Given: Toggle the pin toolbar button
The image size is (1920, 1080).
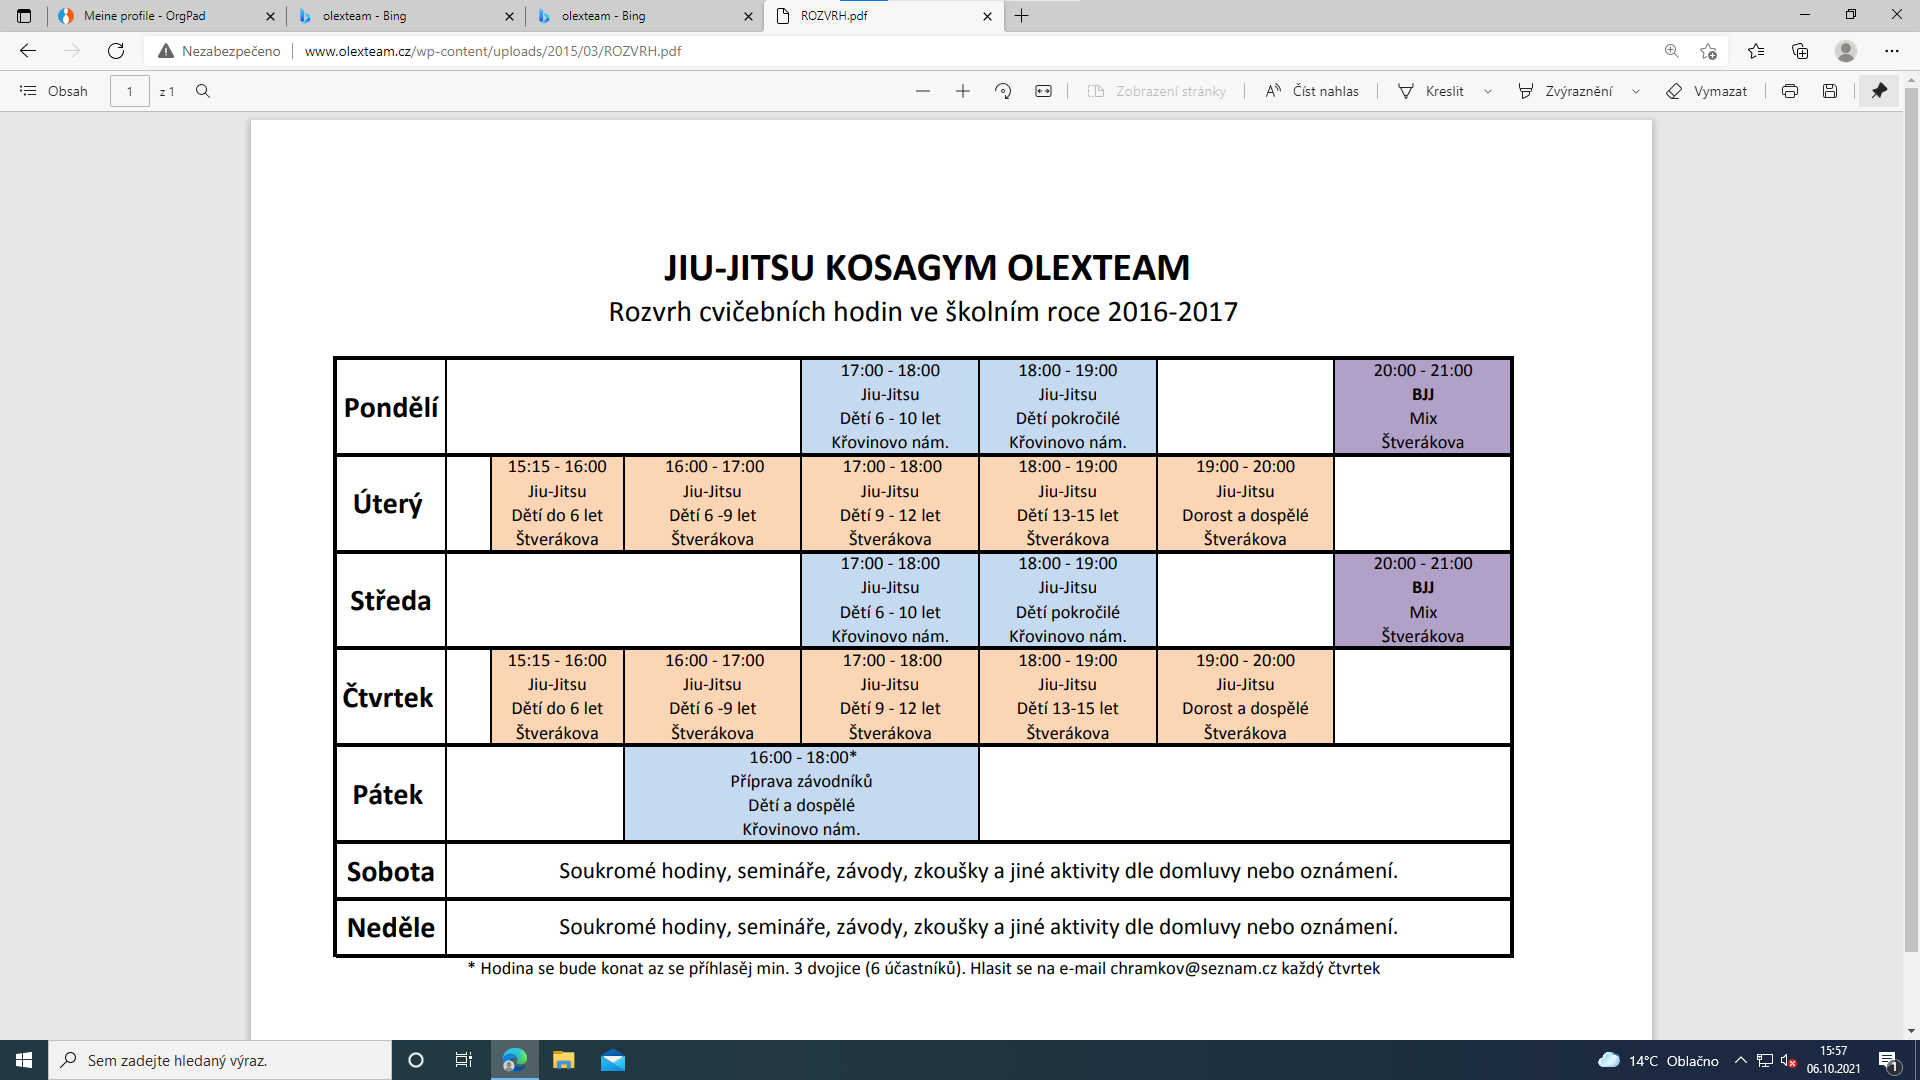Looking at the screenshot, I should (1879, 91).
